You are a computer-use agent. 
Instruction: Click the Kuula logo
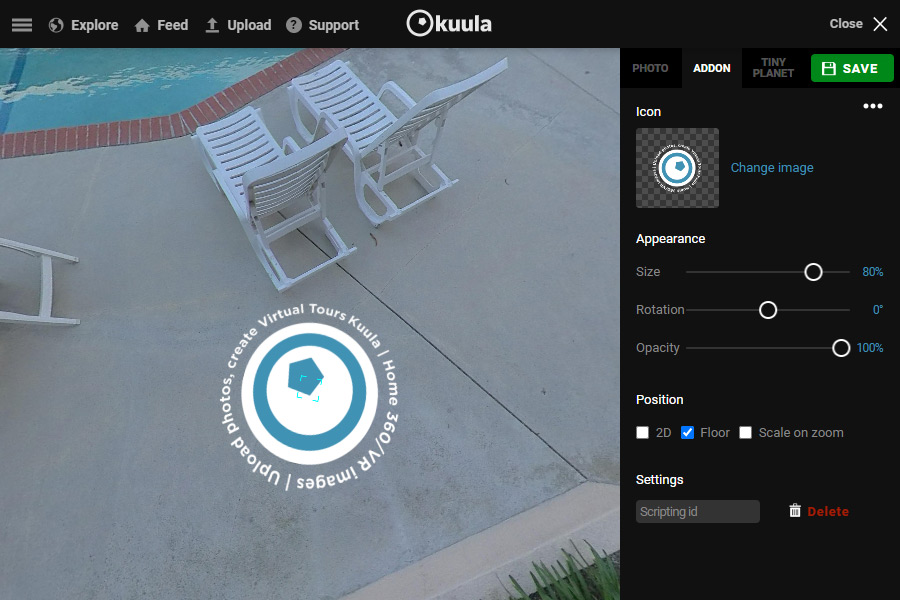449,24
